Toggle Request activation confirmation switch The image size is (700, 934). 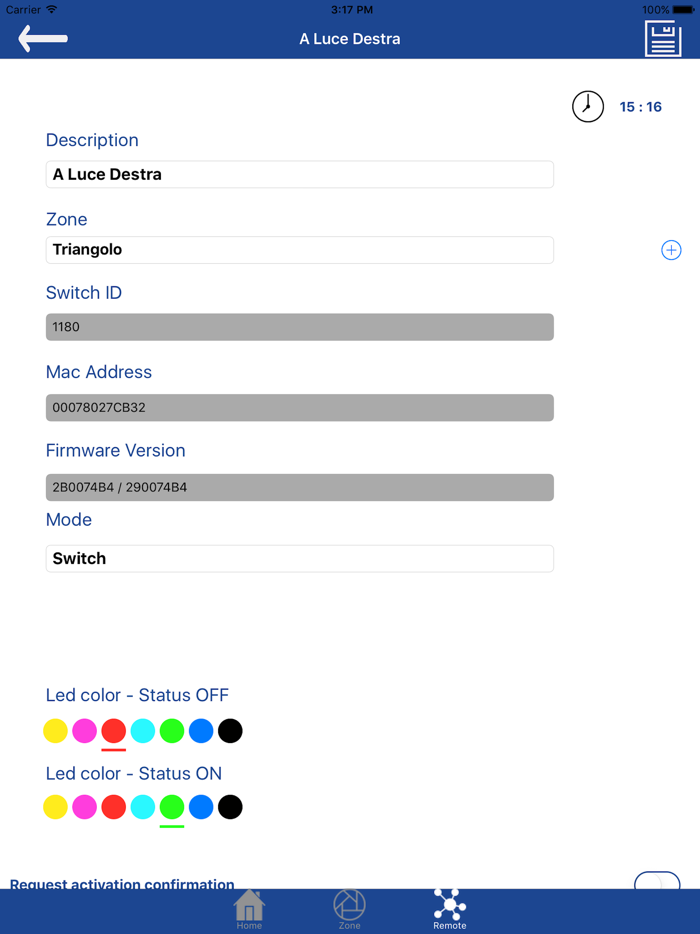tap(657, 882)
